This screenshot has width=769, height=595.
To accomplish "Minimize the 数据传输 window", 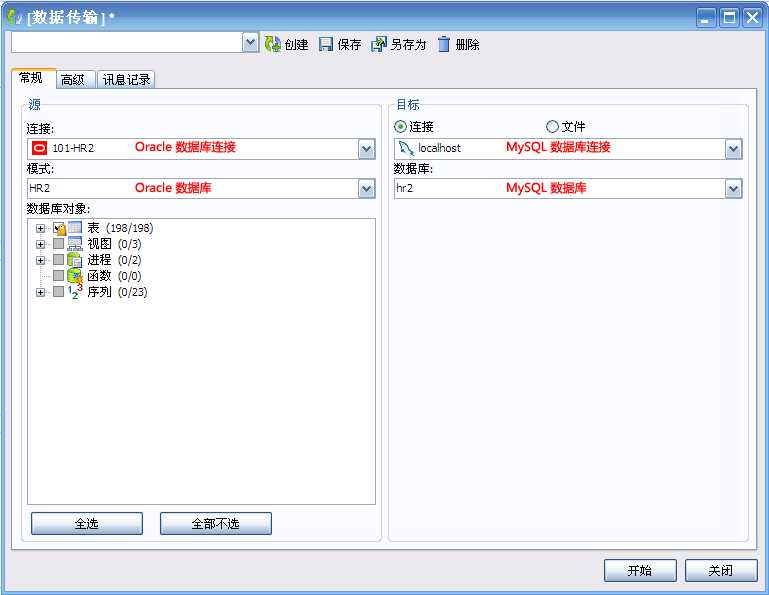I will 706,18.
